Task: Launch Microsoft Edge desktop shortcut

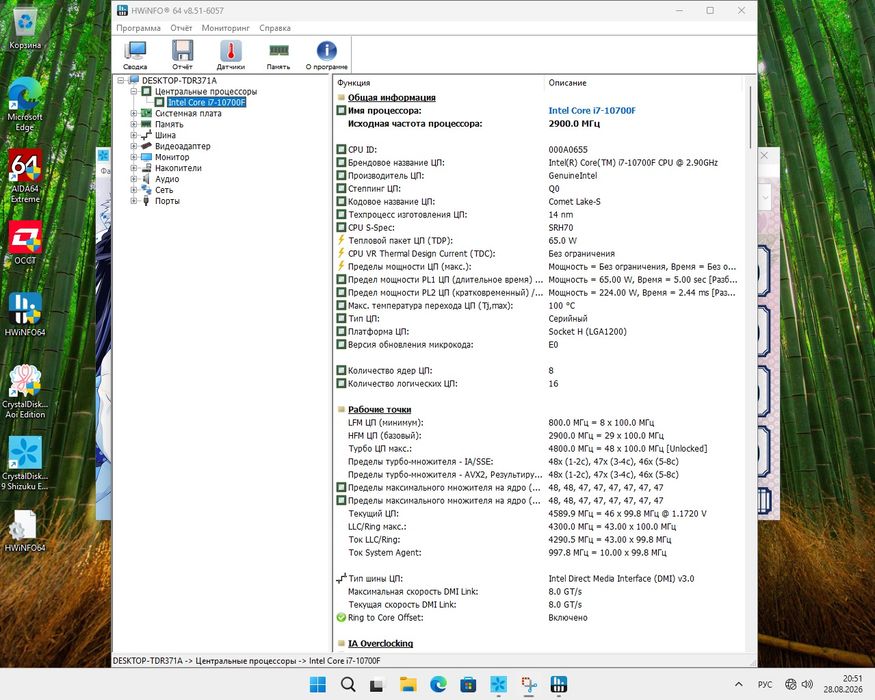Action: [25, 105]
